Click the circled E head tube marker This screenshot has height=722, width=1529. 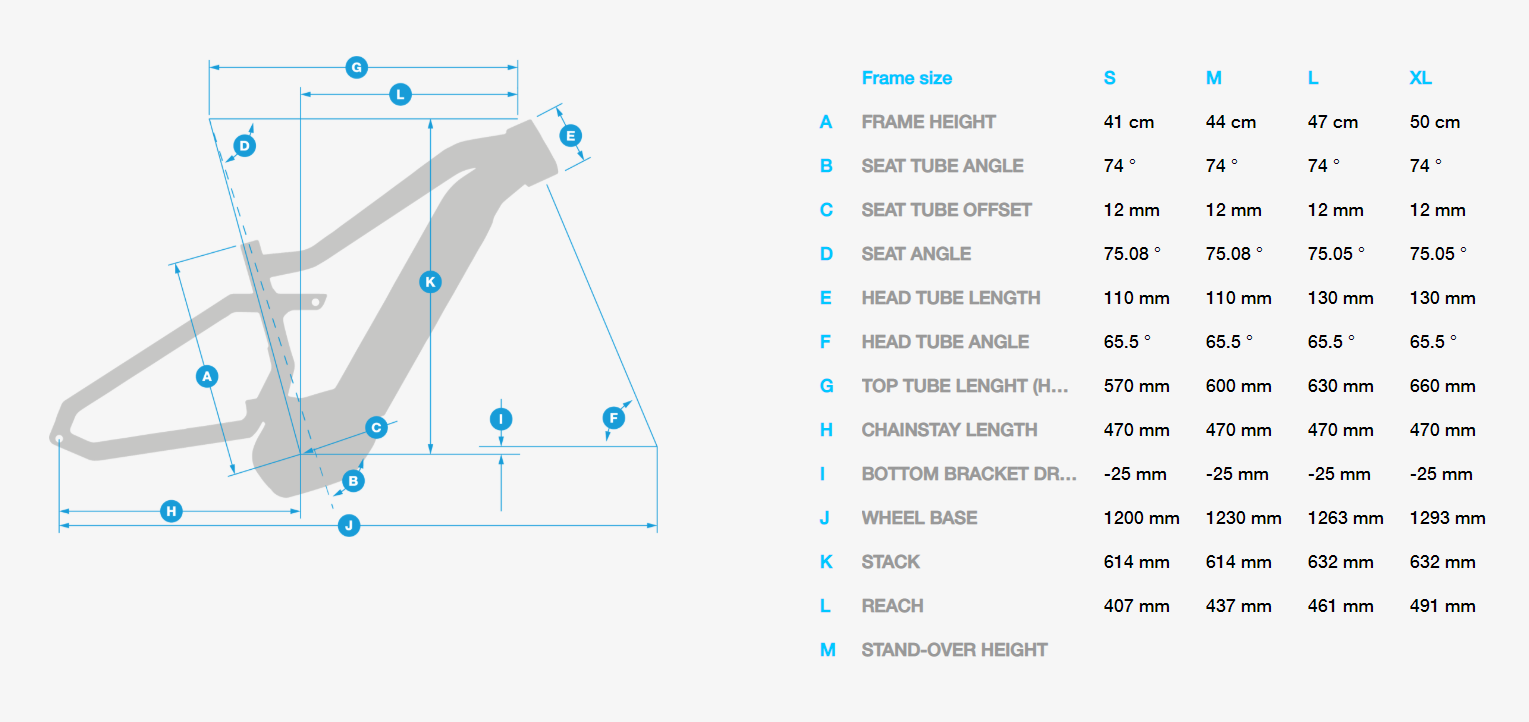(570, 135)
